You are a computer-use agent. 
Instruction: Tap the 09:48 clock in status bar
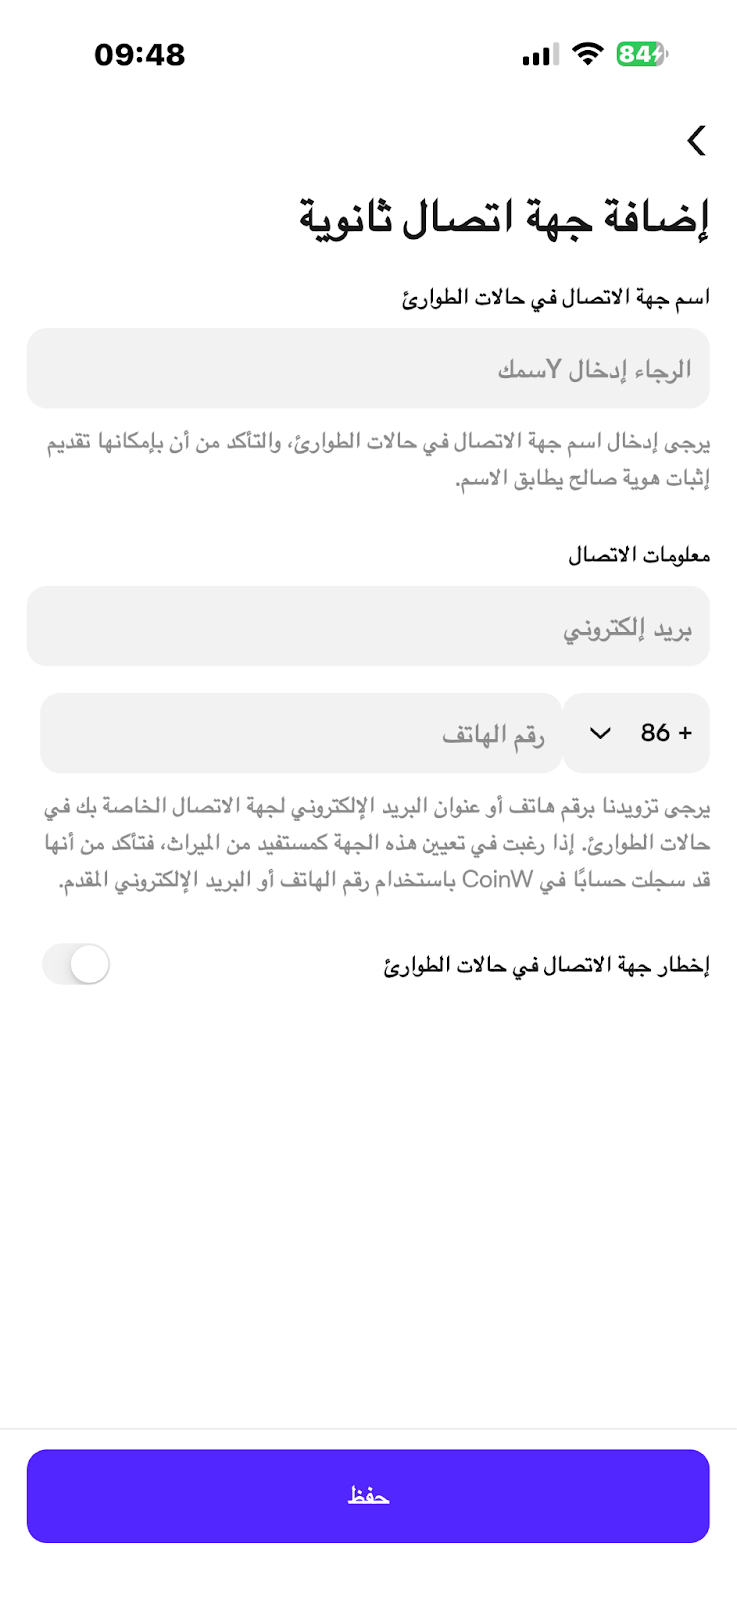pos(140,54)
